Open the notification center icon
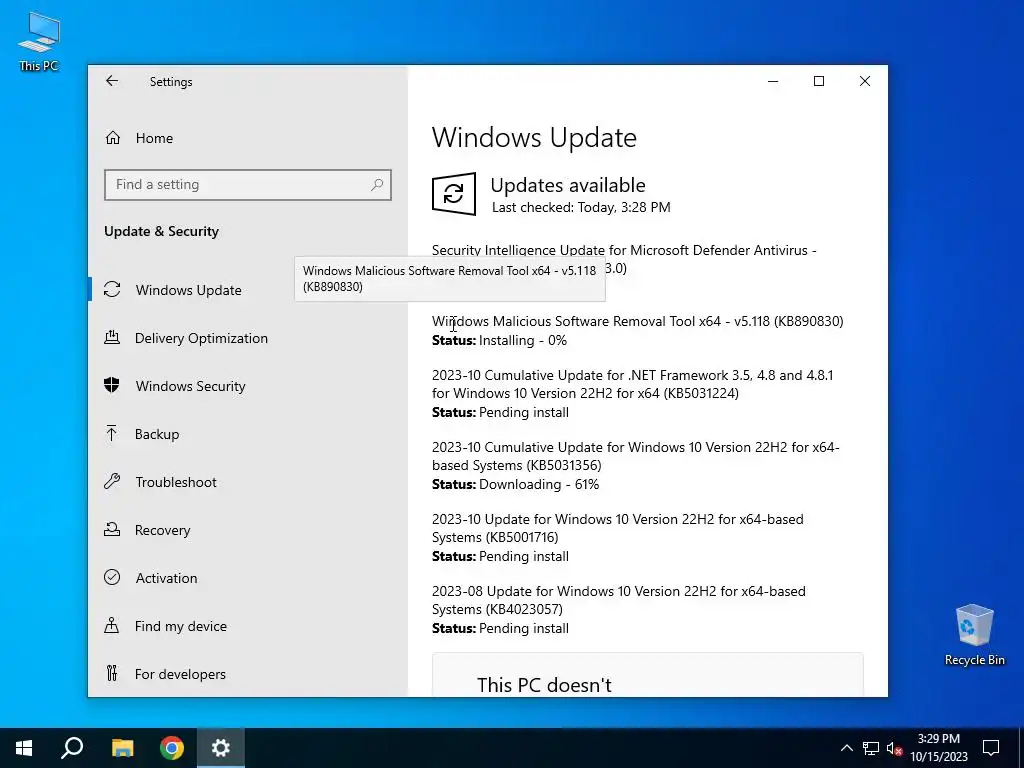Viewport: 1024px width, 768px height. tap(991, 748)
